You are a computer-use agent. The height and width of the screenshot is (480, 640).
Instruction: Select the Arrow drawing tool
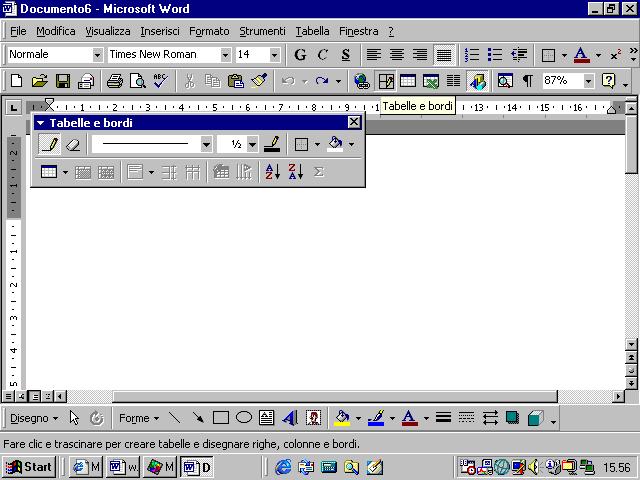(x=198, y=418)
